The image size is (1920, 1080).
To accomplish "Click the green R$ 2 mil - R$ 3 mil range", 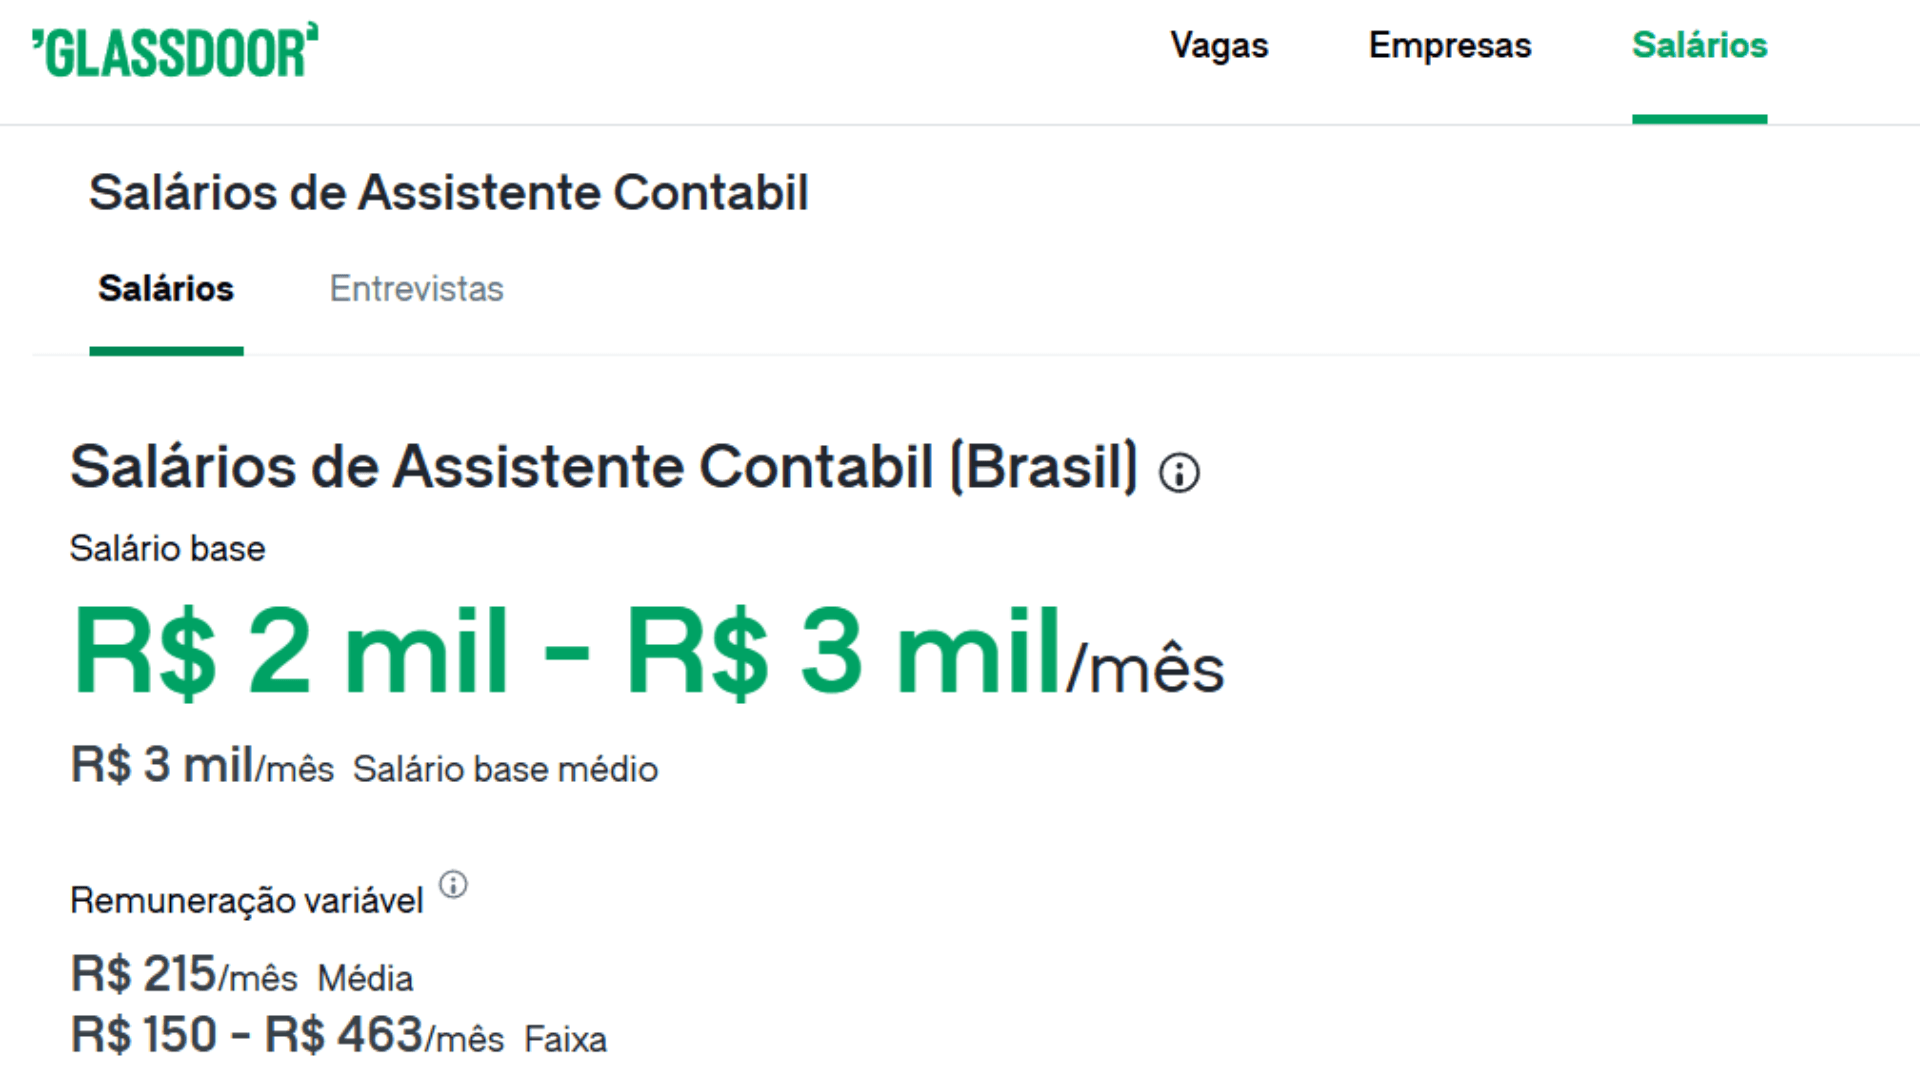I will point(565,652).
